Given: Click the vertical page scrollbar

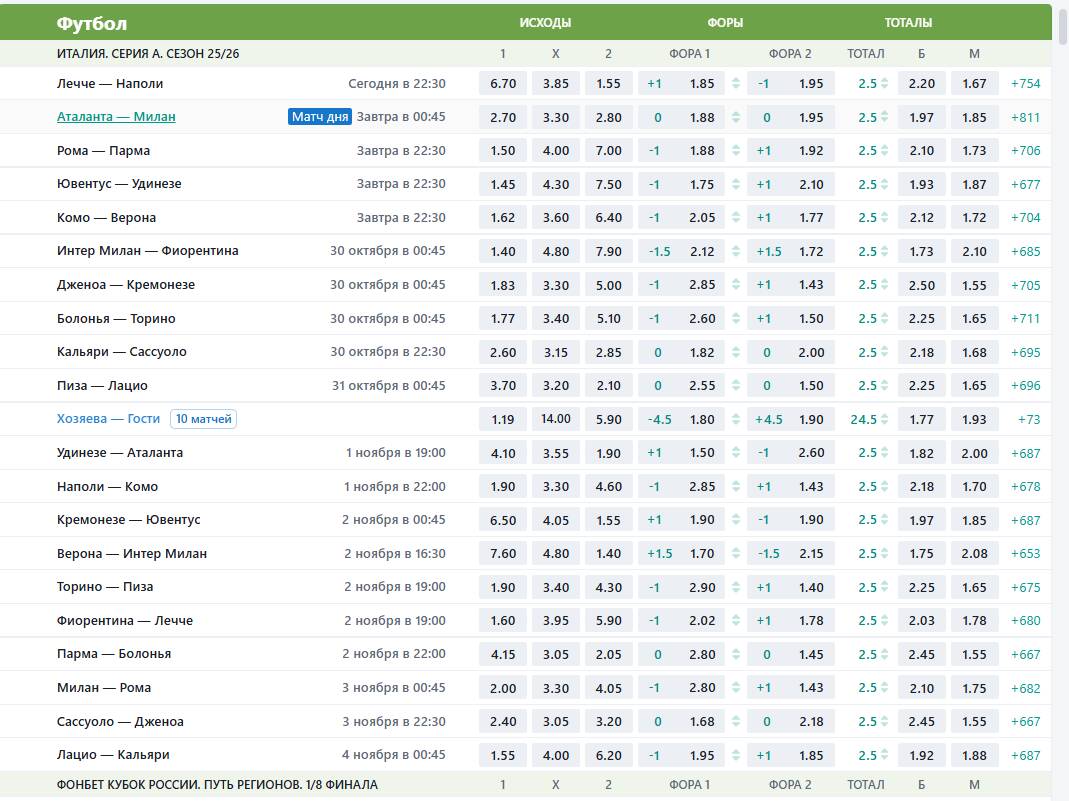Looking at the screenshot, I should tap(1062, 400).
